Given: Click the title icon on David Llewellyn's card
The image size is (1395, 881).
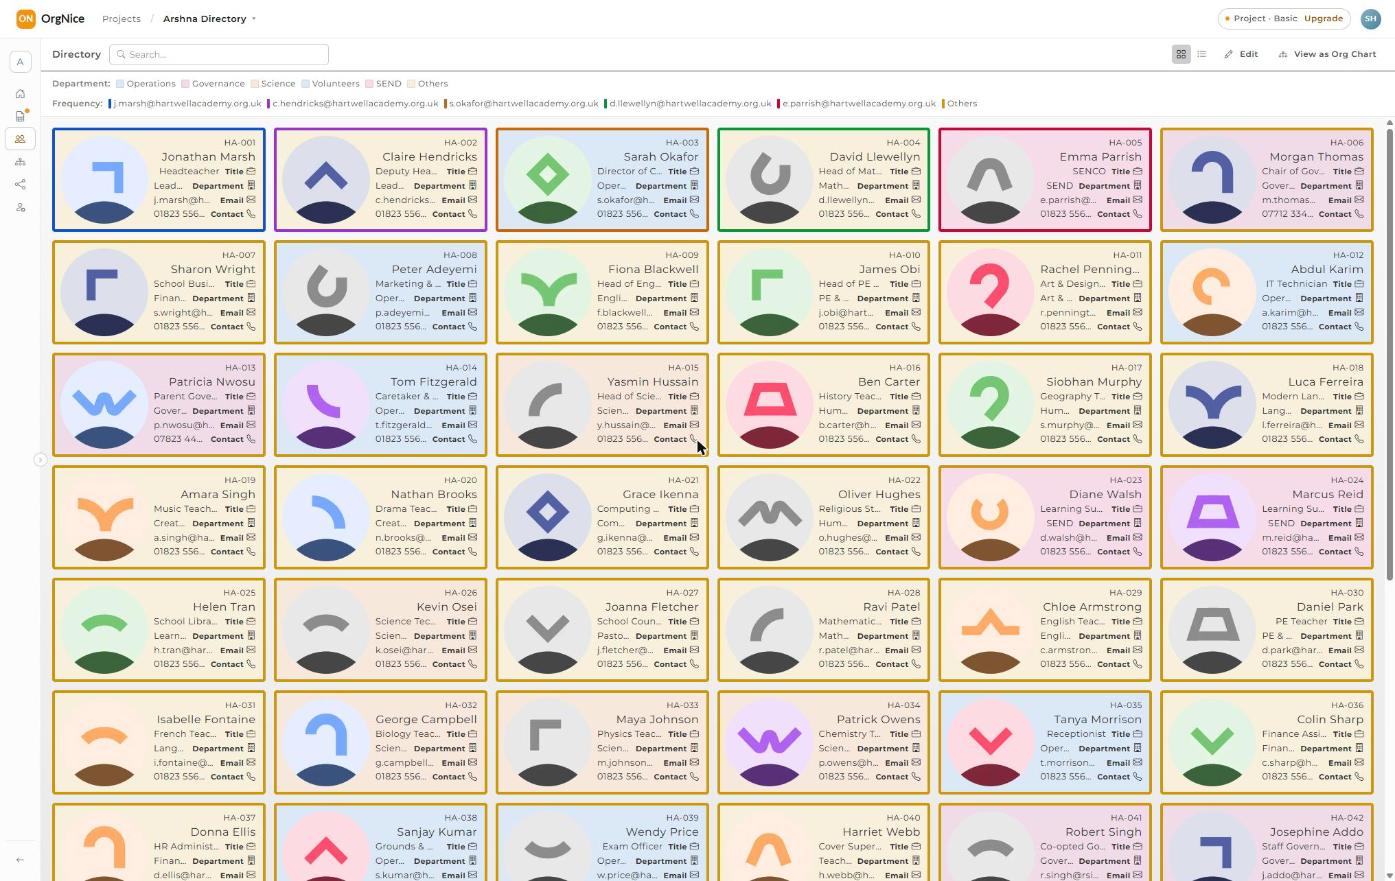Looking at the screenshot, I should [x=916, y=171].
